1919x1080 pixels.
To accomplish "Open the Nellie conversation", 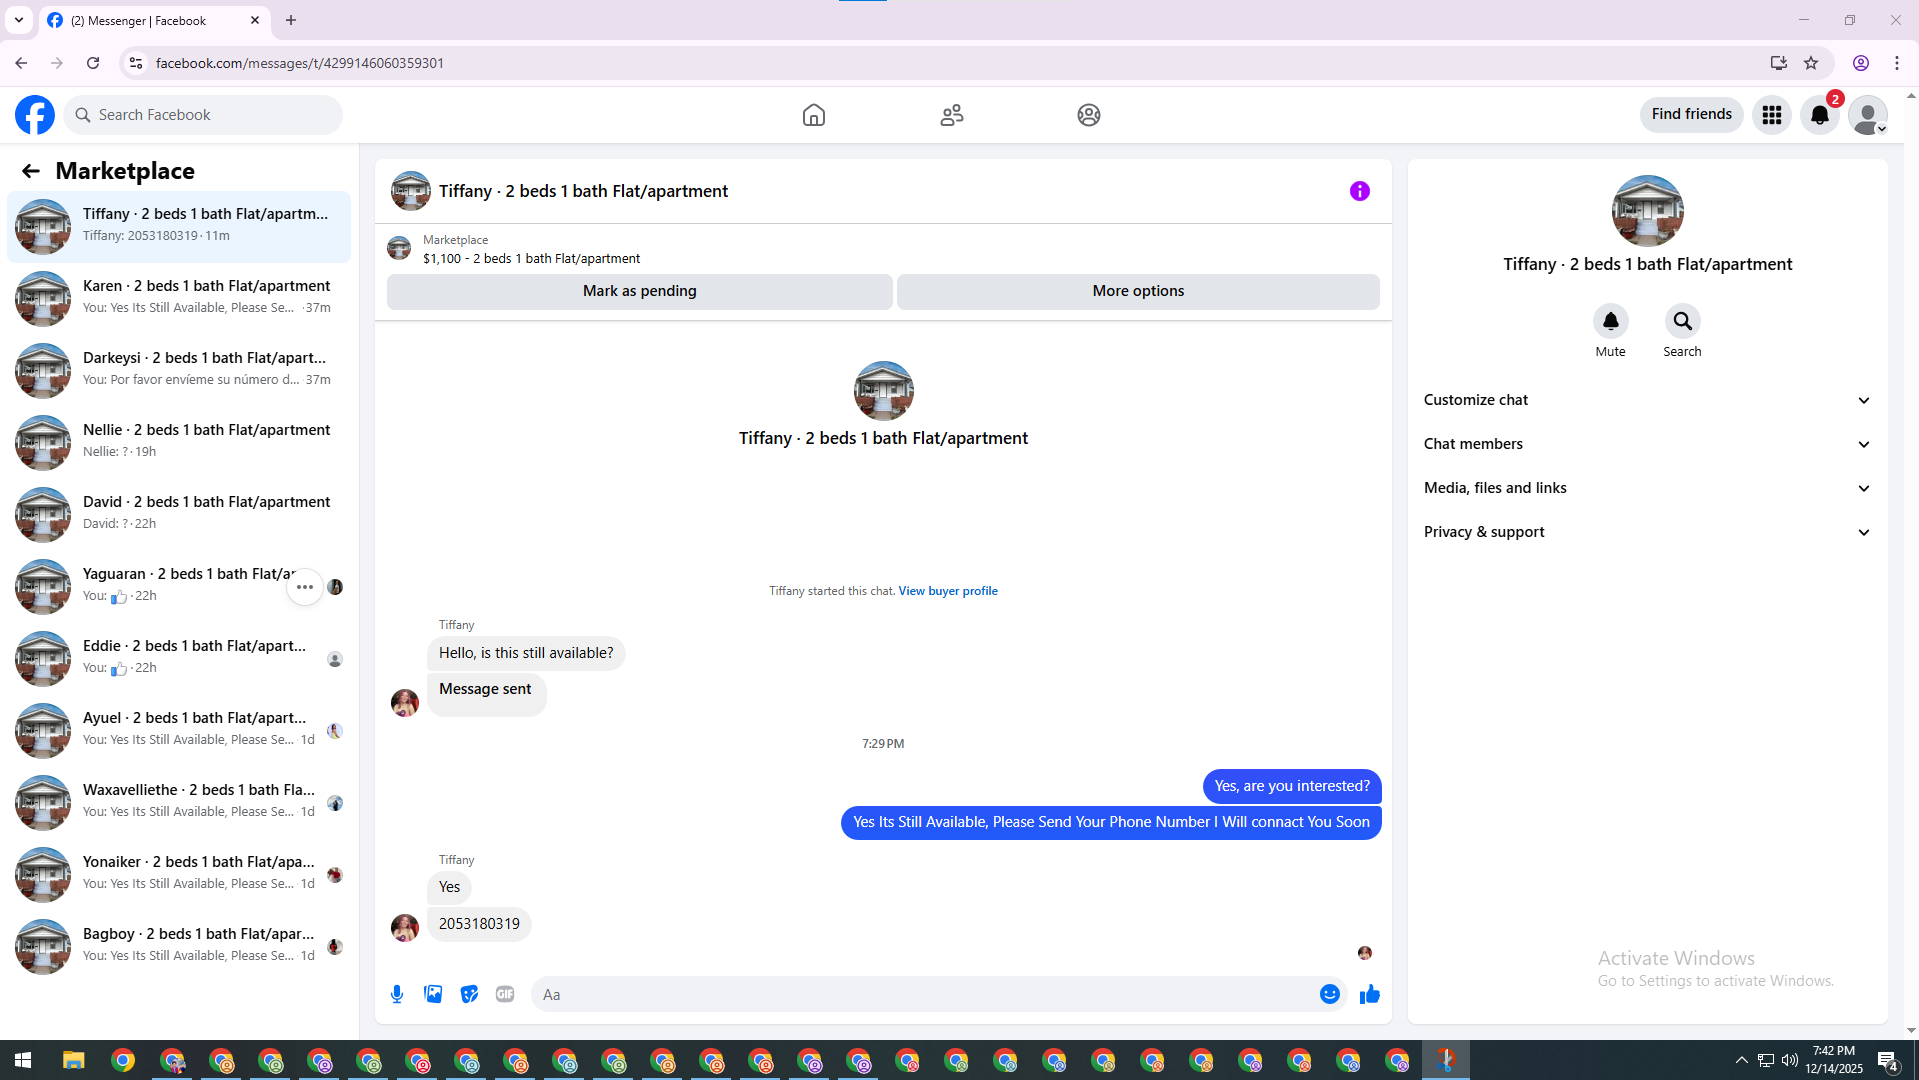I will [179, 443].
